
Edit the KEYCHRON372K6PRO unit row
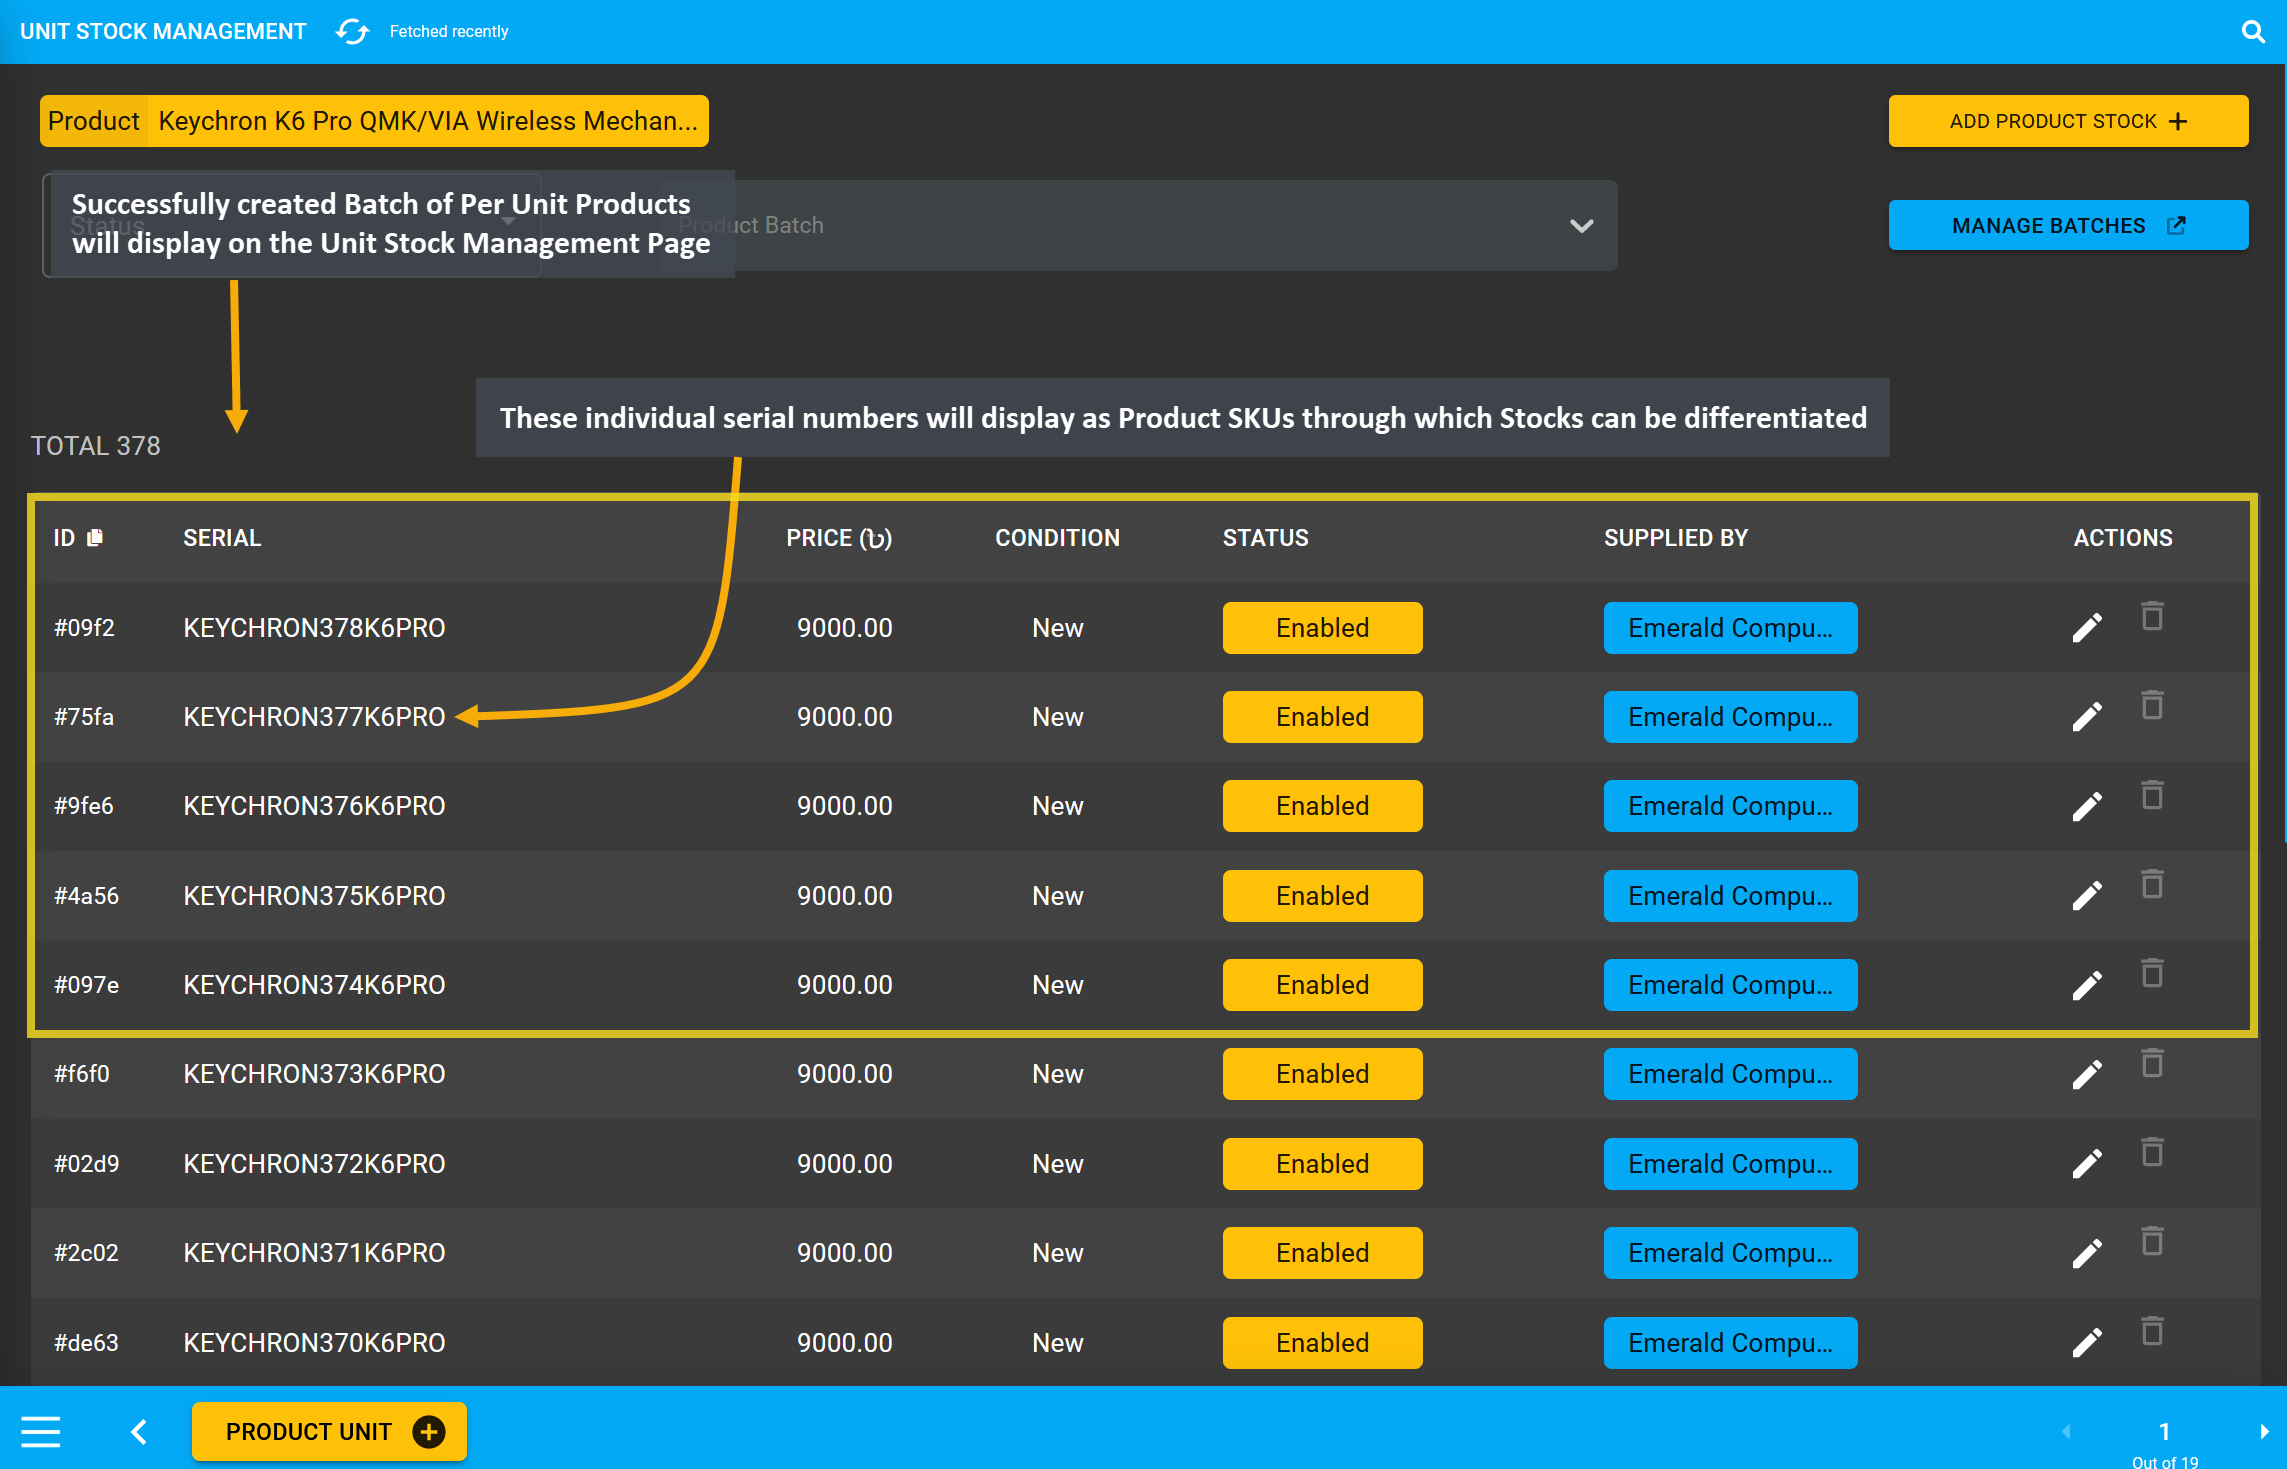(x=2087, y=1164)
